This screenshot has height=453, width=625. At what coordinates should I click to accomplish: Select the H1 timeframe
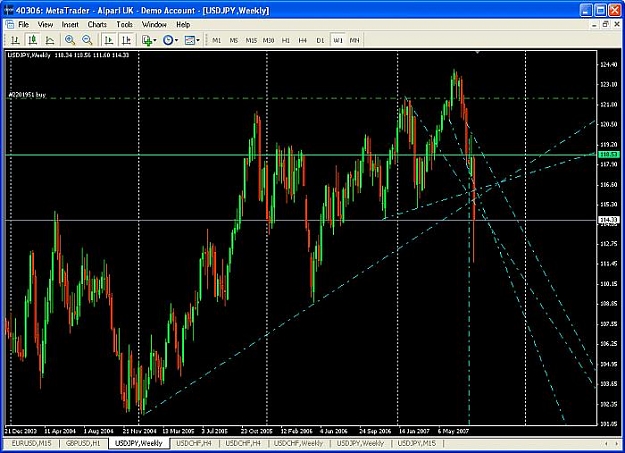[286, 40]
